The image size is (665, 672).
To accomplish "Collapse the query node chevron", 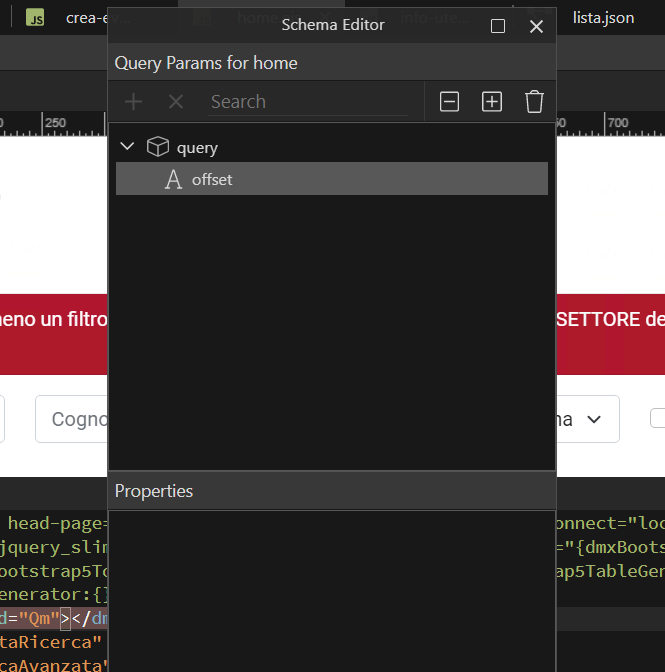I will click(x=127, y=146).
